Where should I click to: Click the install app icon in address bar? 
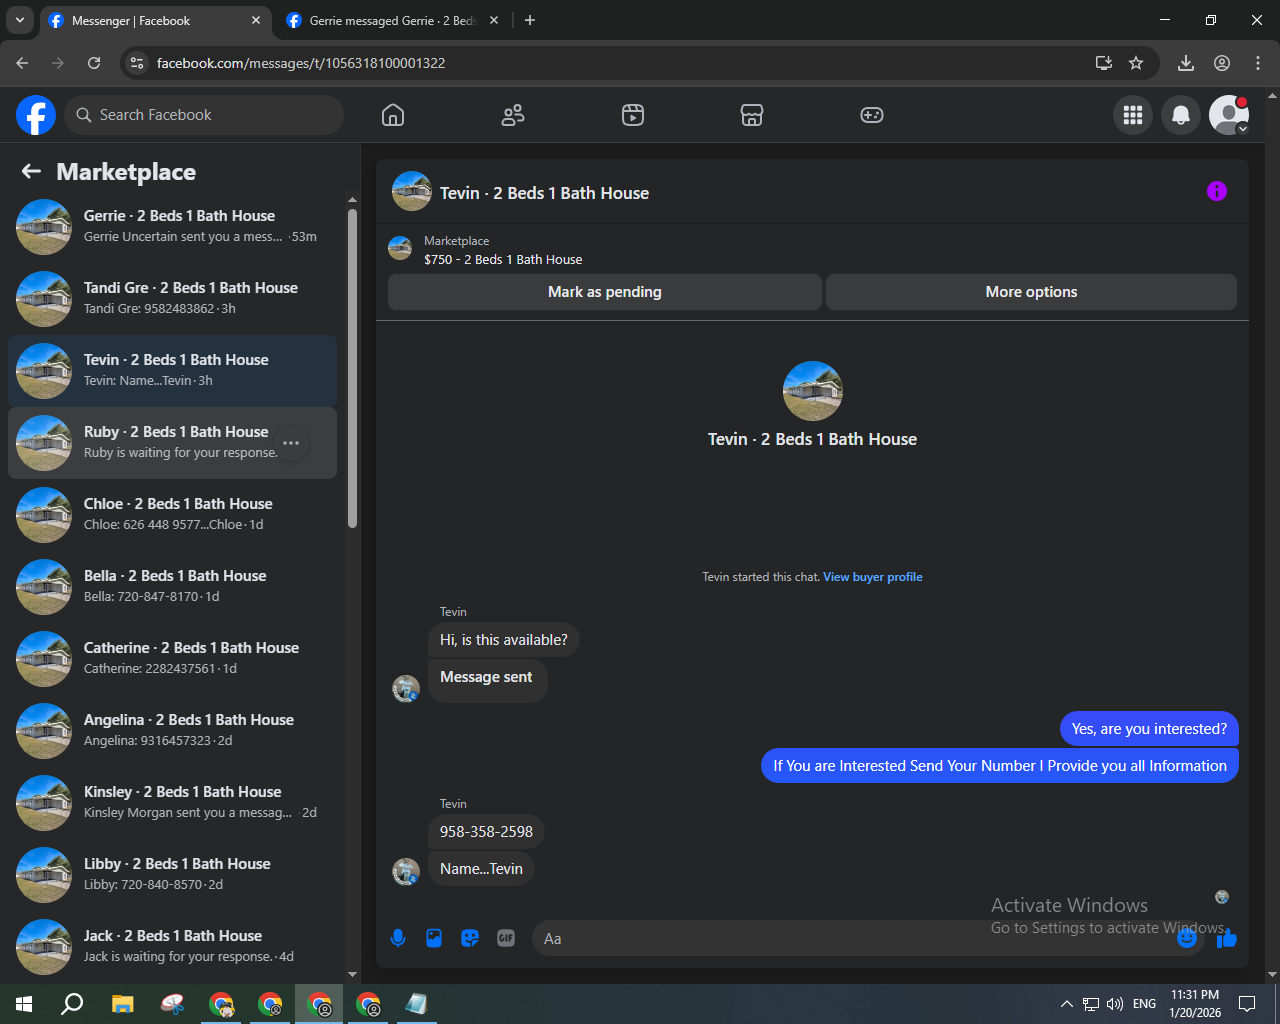tap(1104, 63)
